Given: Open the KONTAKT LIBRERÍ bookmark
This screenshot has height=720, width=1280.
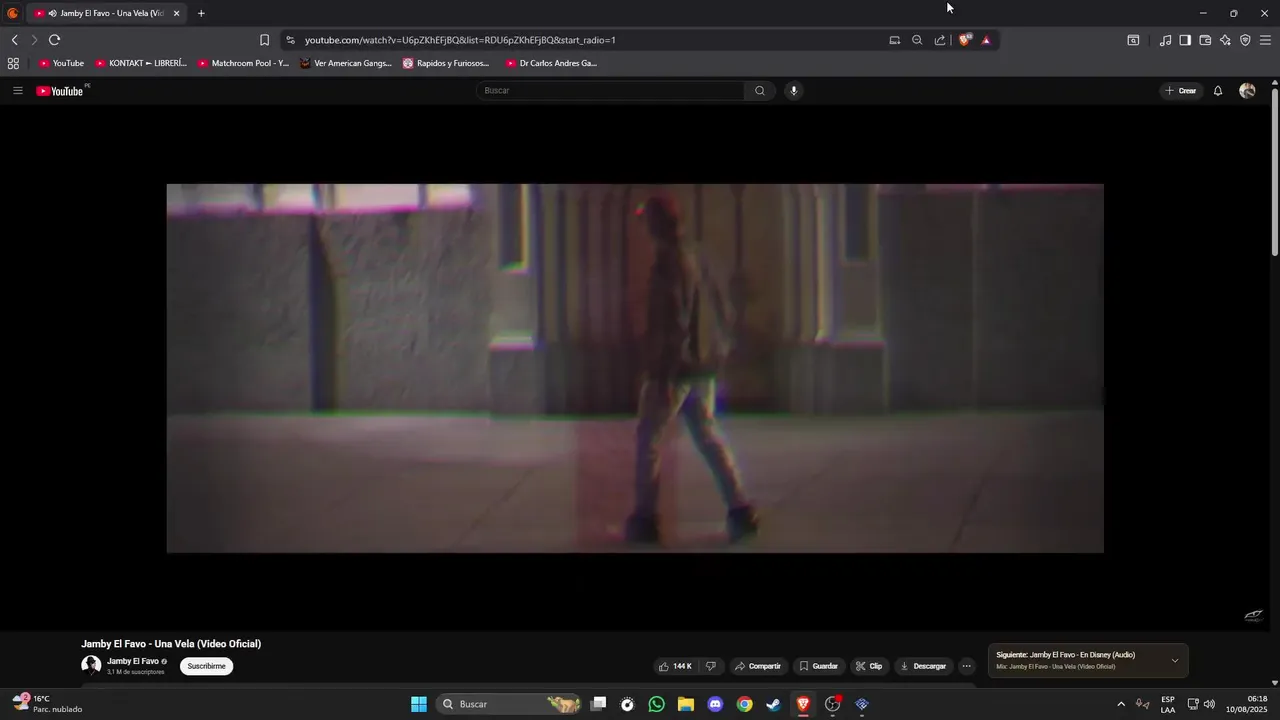Looking at the screenshot, I should coord(141,63).
